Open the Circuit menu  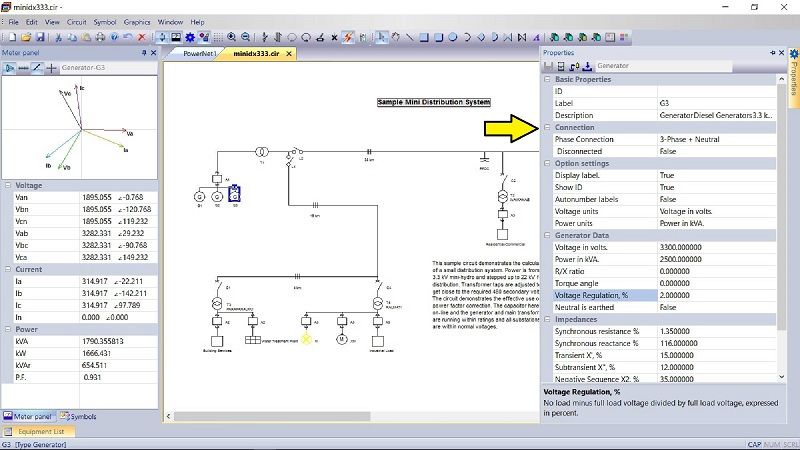(x=77, y=22)
